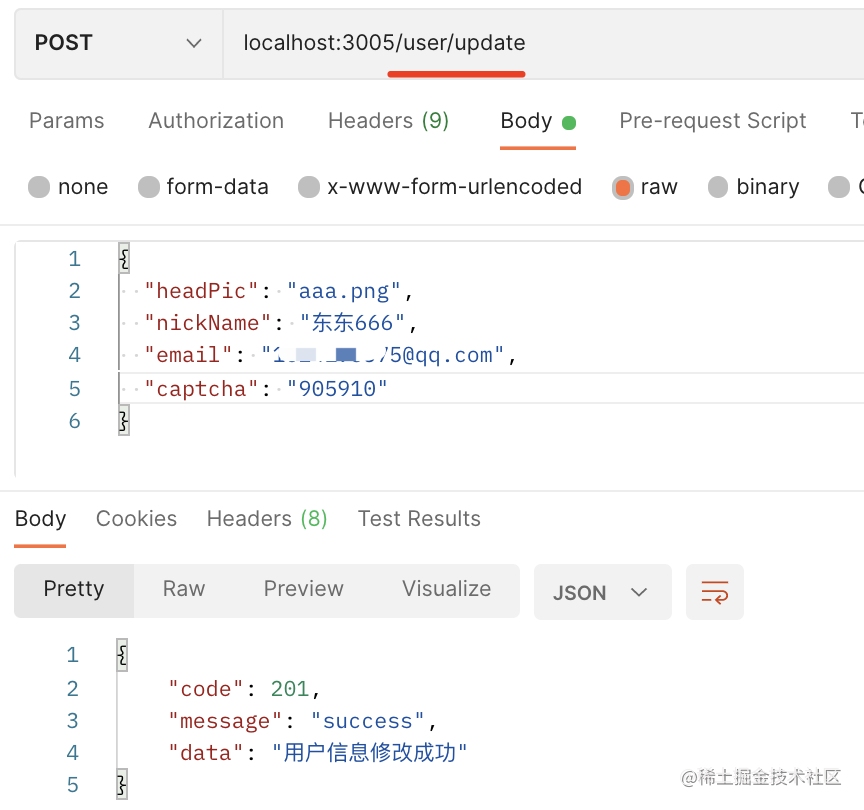View response Headers (8) tab
Viewport: 864px width, 810px height.
(267, 519)
